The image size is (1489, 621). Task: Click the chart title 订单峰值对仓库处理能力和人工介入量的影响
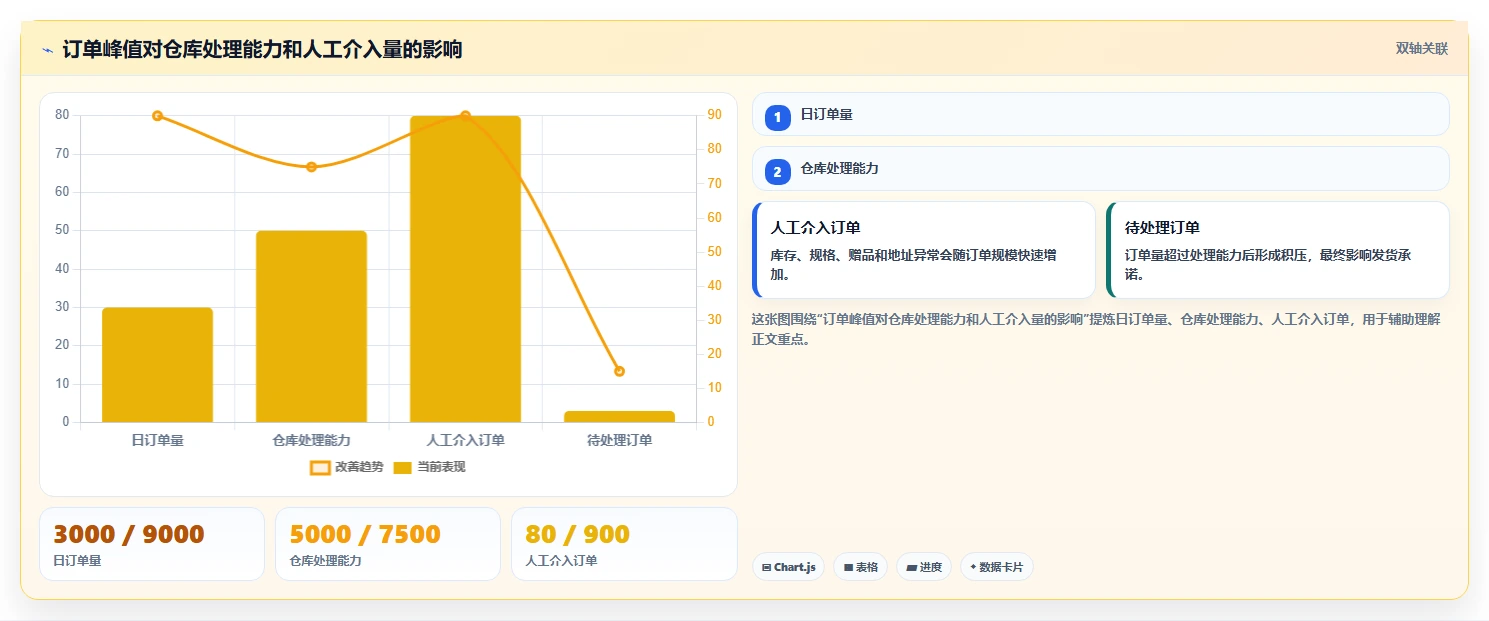[x=262, y=49]
